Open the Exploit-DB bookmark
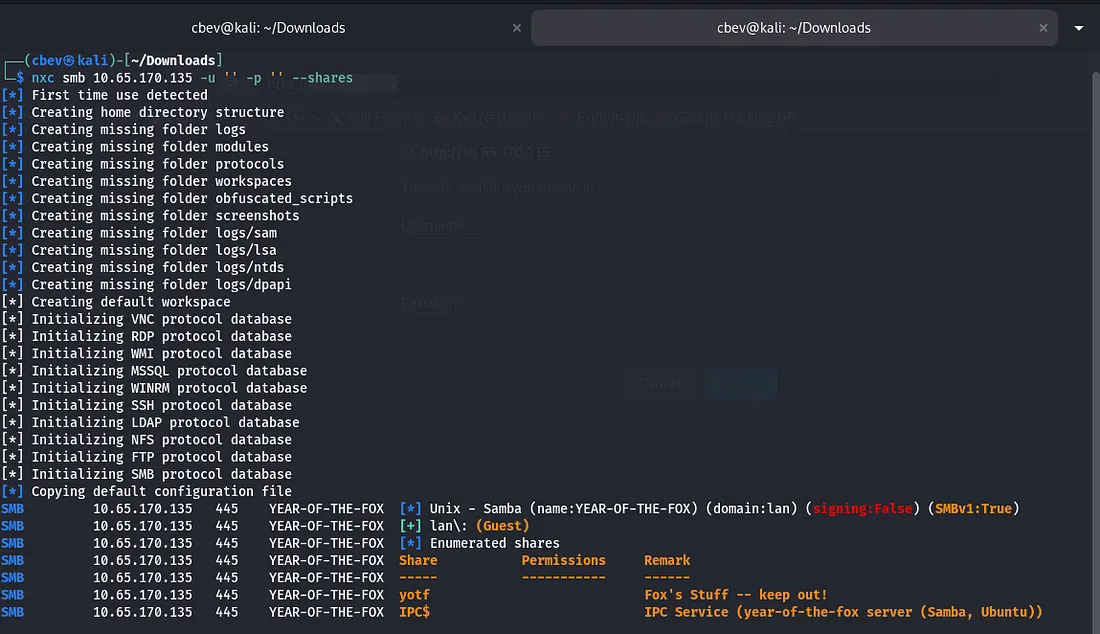 (x=610, y=118)
